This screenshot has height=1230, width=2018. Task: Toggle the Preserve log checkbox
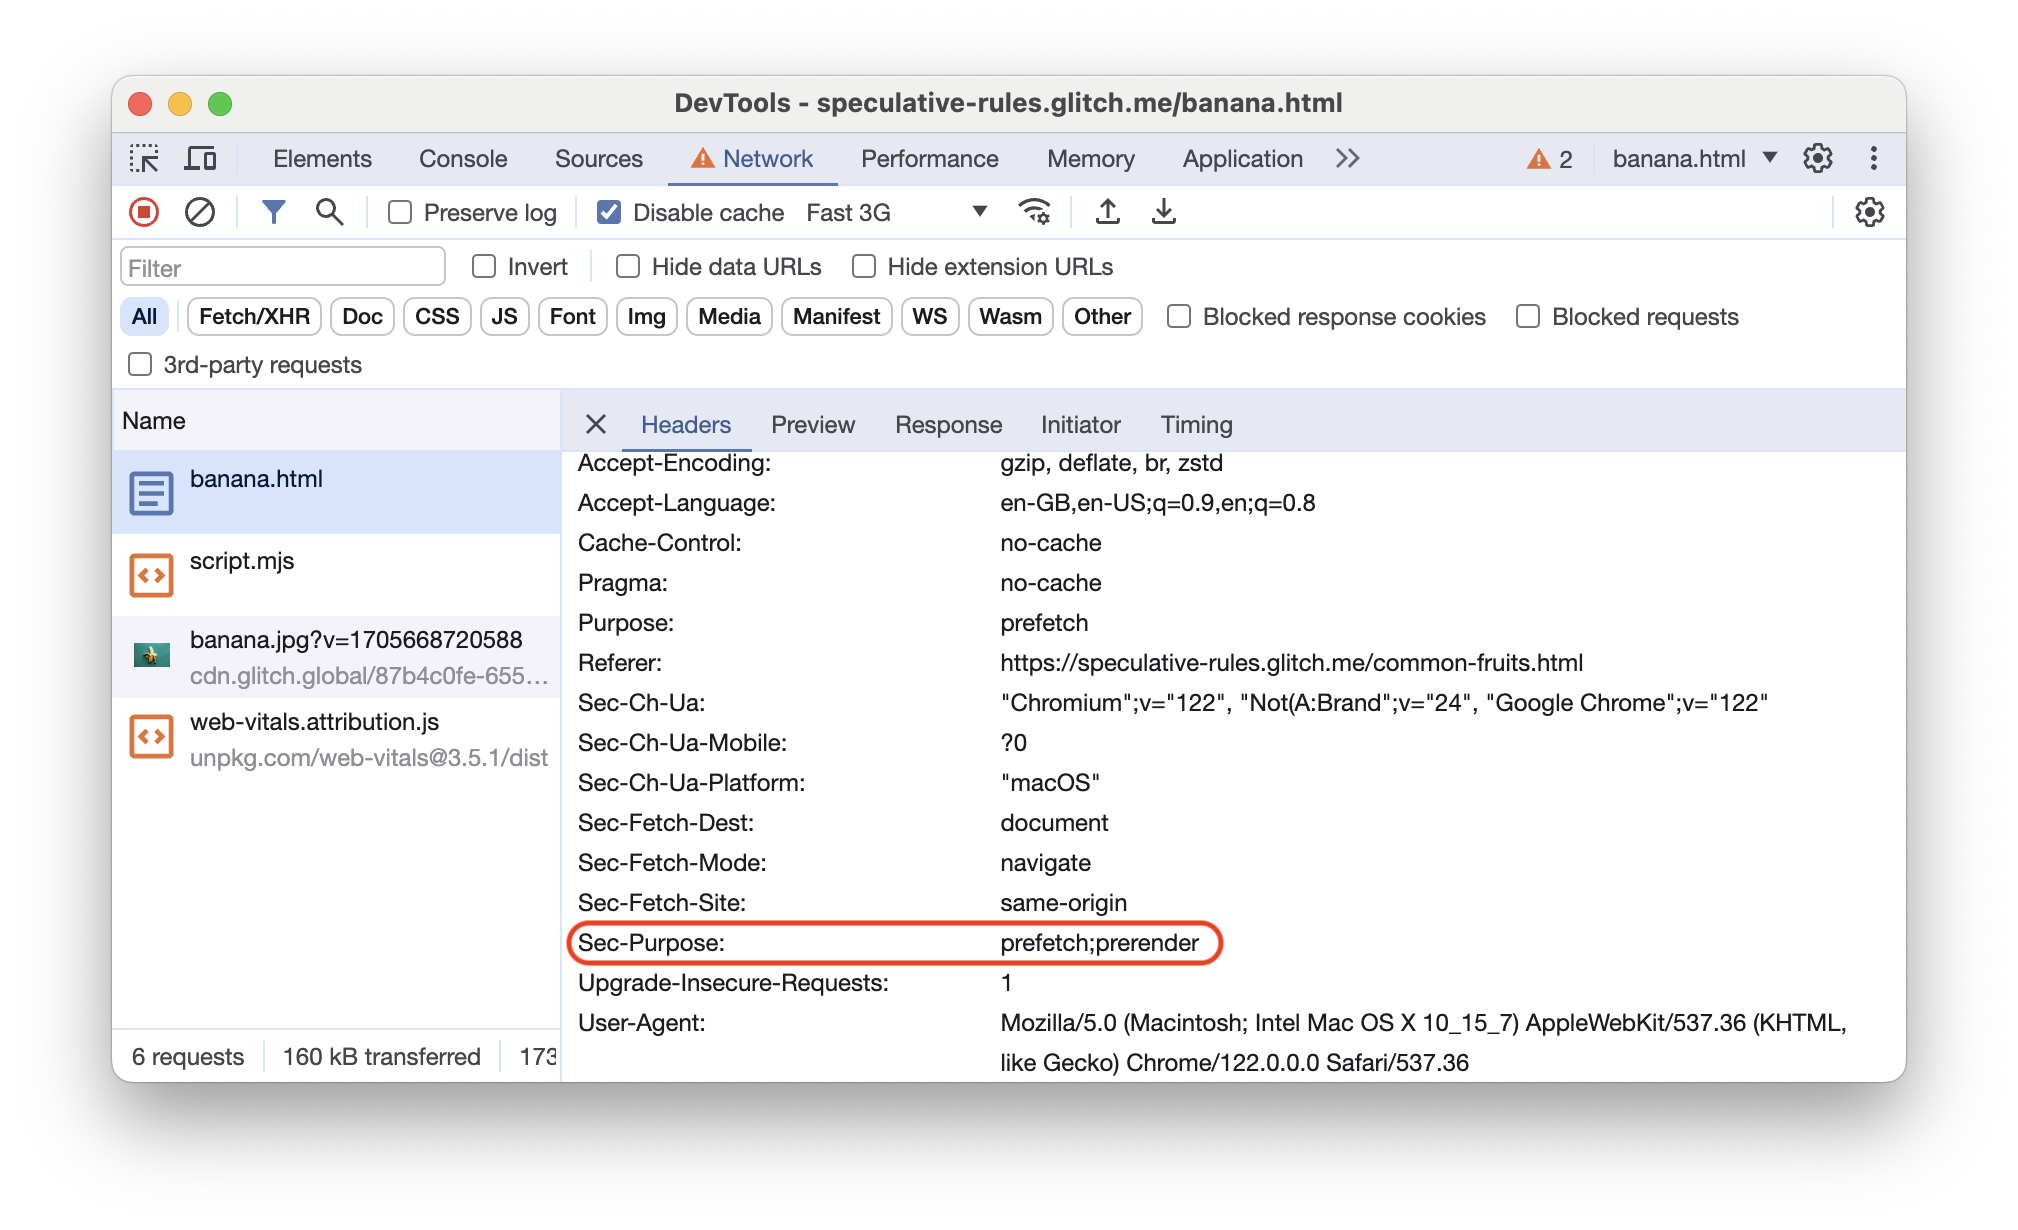pos(401,213)
